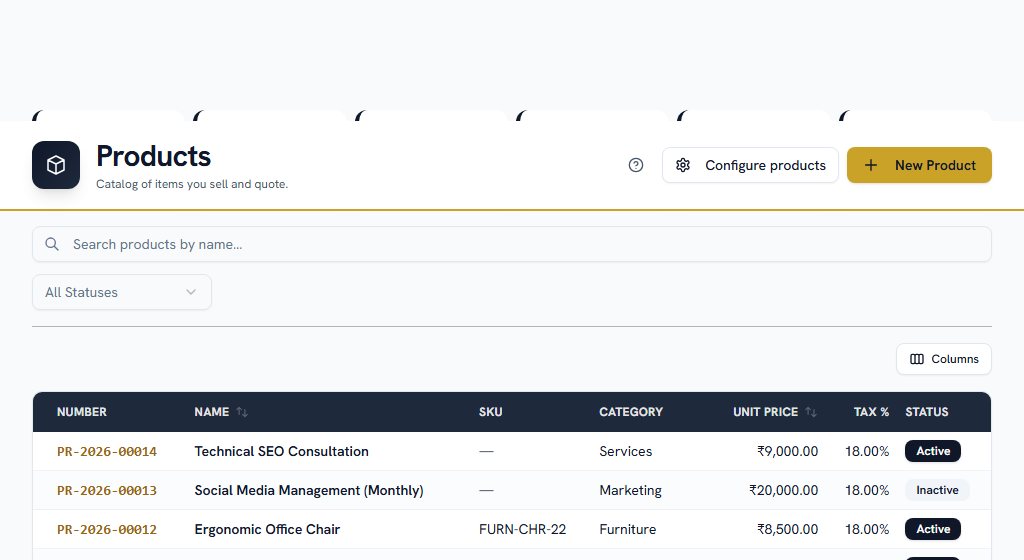Expand the All Statuses dropdown

pyautogui.click(x=121, y=292)
